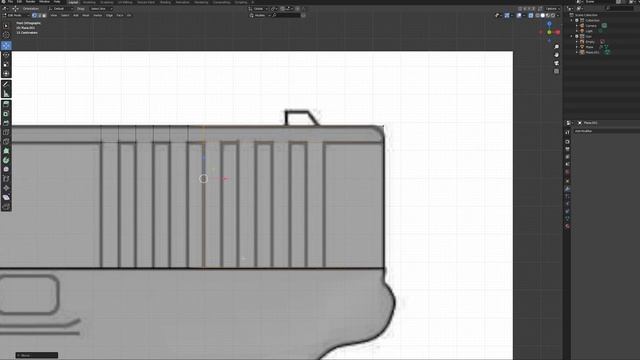Enable vertex select mode

click(34, 15)
